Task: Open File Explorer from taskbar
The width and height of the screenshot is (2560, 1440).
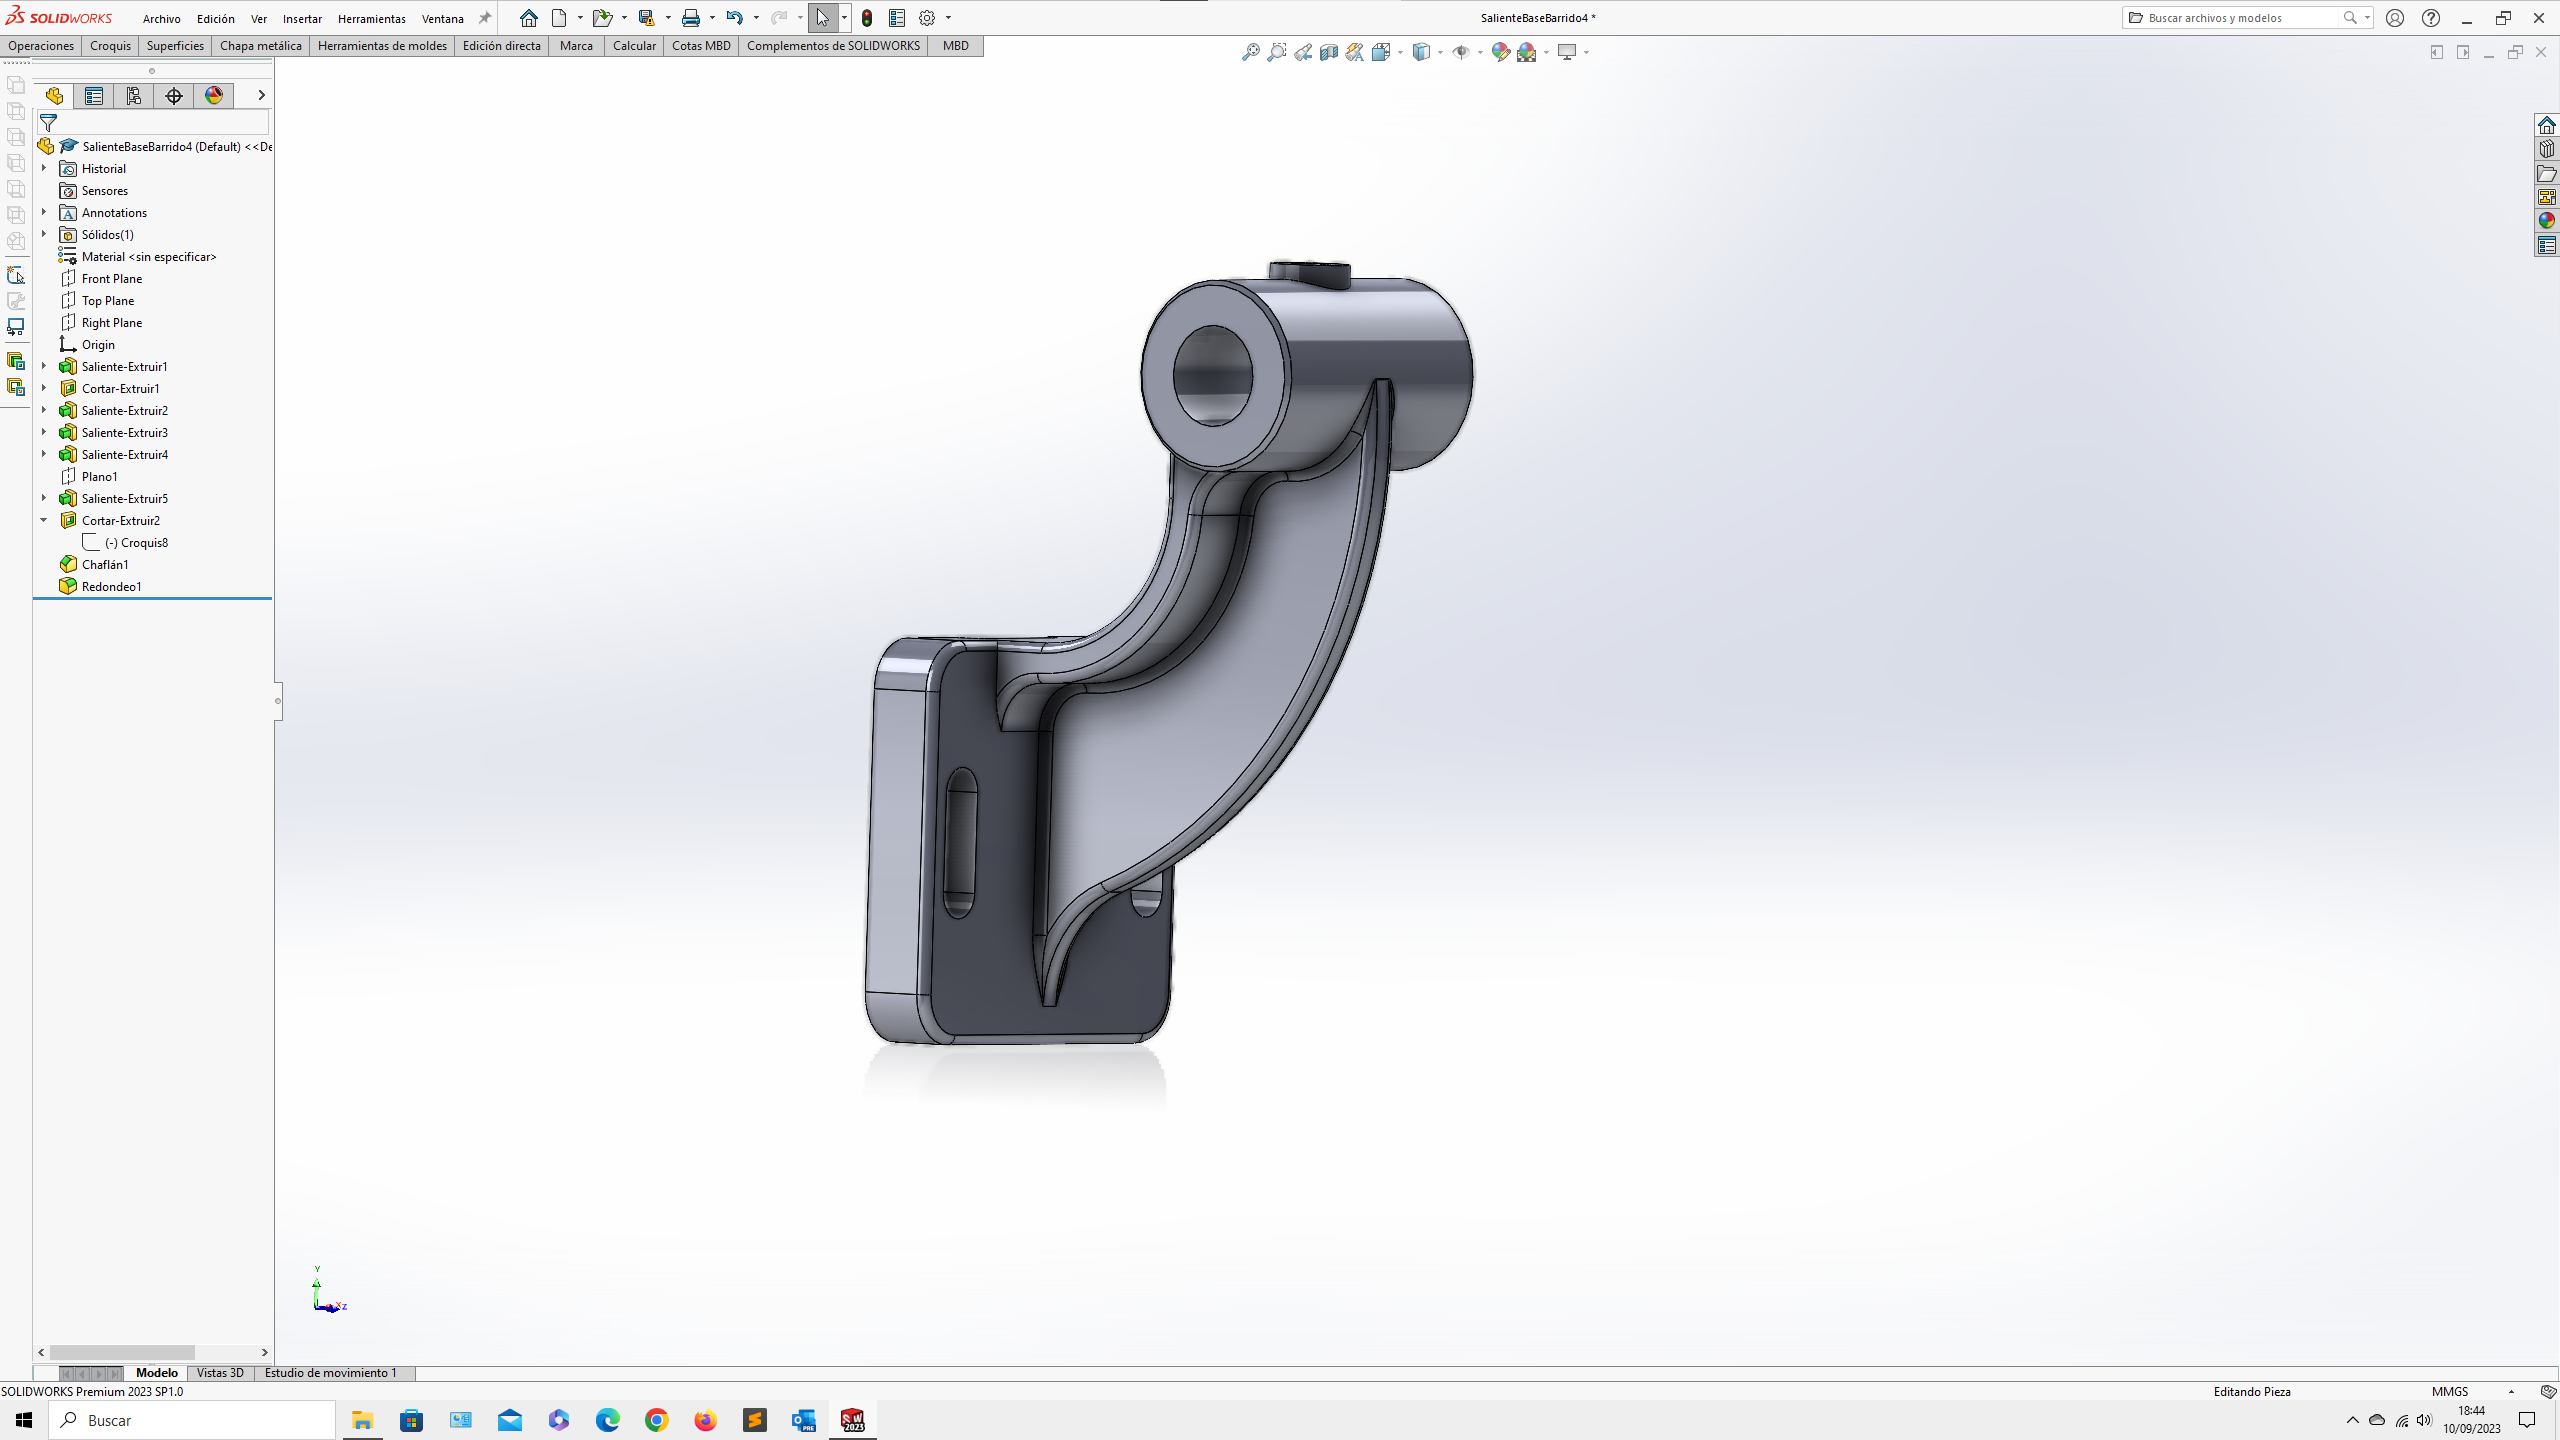Action: coord(362,1420)
